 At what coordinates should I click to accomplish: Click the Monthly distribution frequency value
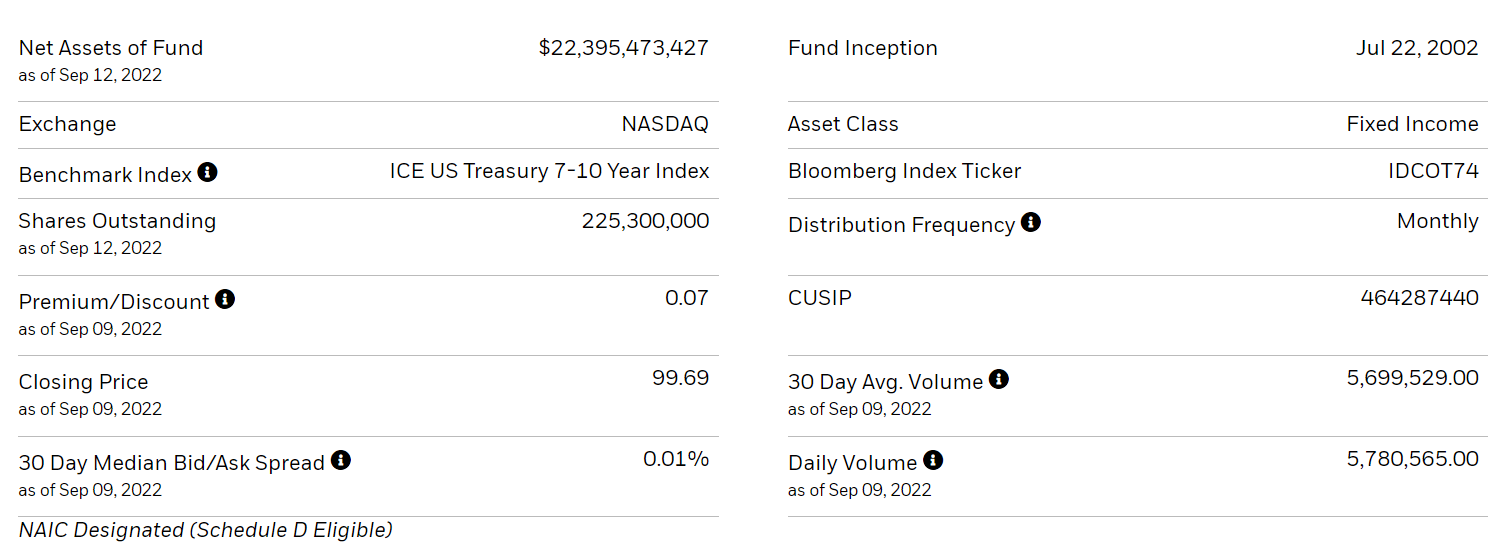point(1437,221)
